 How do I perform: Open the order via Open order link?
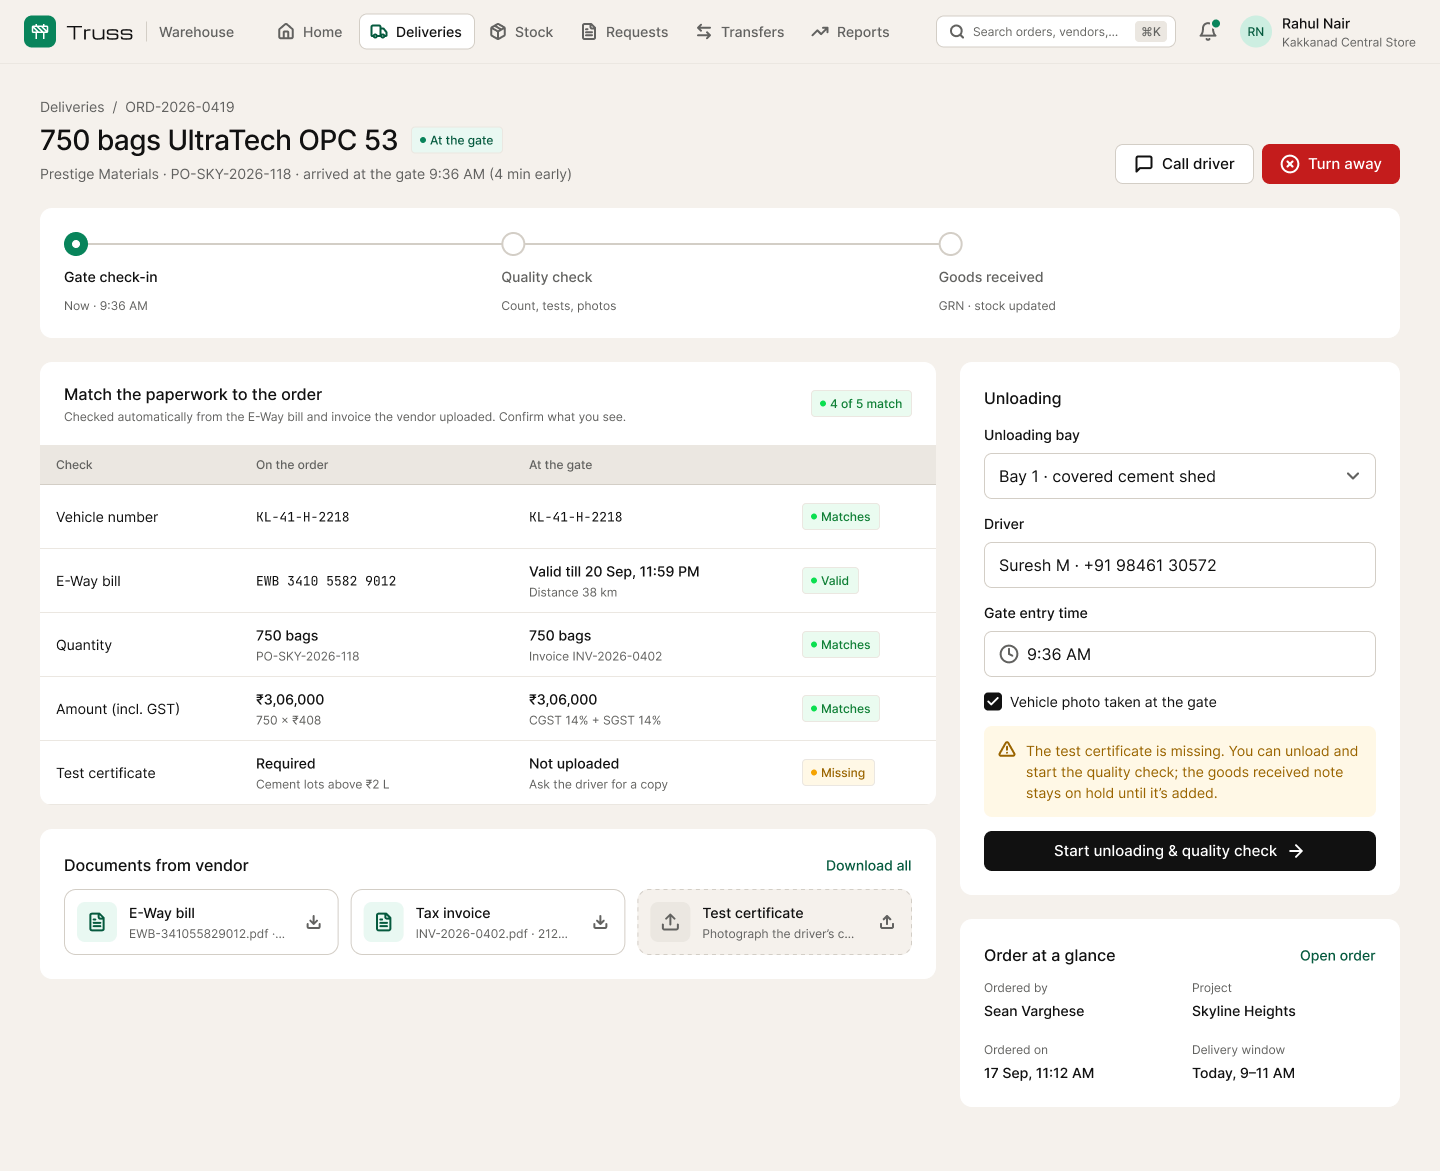pyautogui.click(x=1338, y=956)
